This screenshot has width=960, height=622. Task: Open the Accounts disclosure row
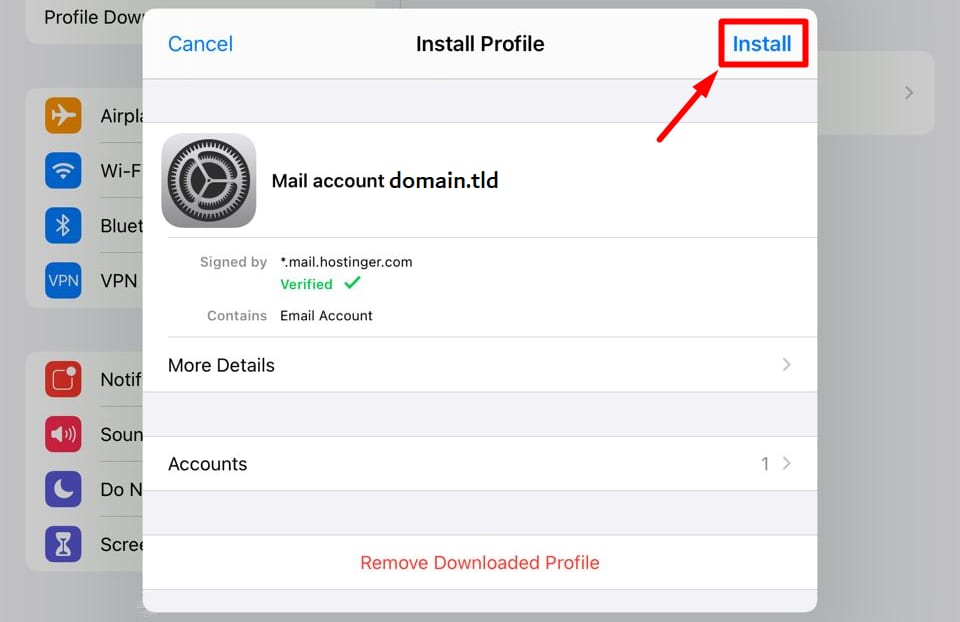[207, 463]
